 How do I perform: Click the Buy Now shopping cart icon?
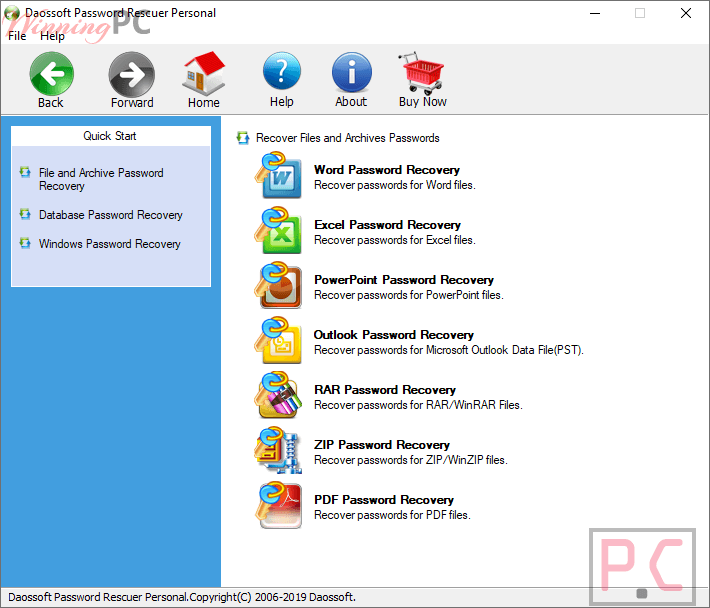[x=422, y=72]
